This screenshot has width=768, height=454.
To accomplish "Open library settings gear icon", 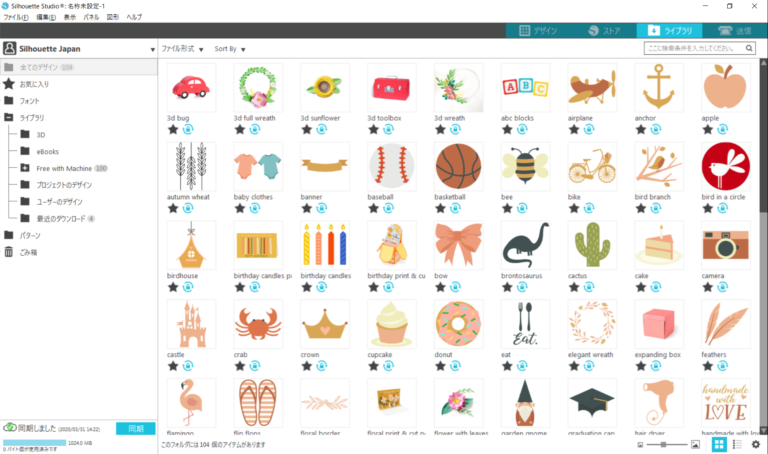I will [x=756, y=444].
